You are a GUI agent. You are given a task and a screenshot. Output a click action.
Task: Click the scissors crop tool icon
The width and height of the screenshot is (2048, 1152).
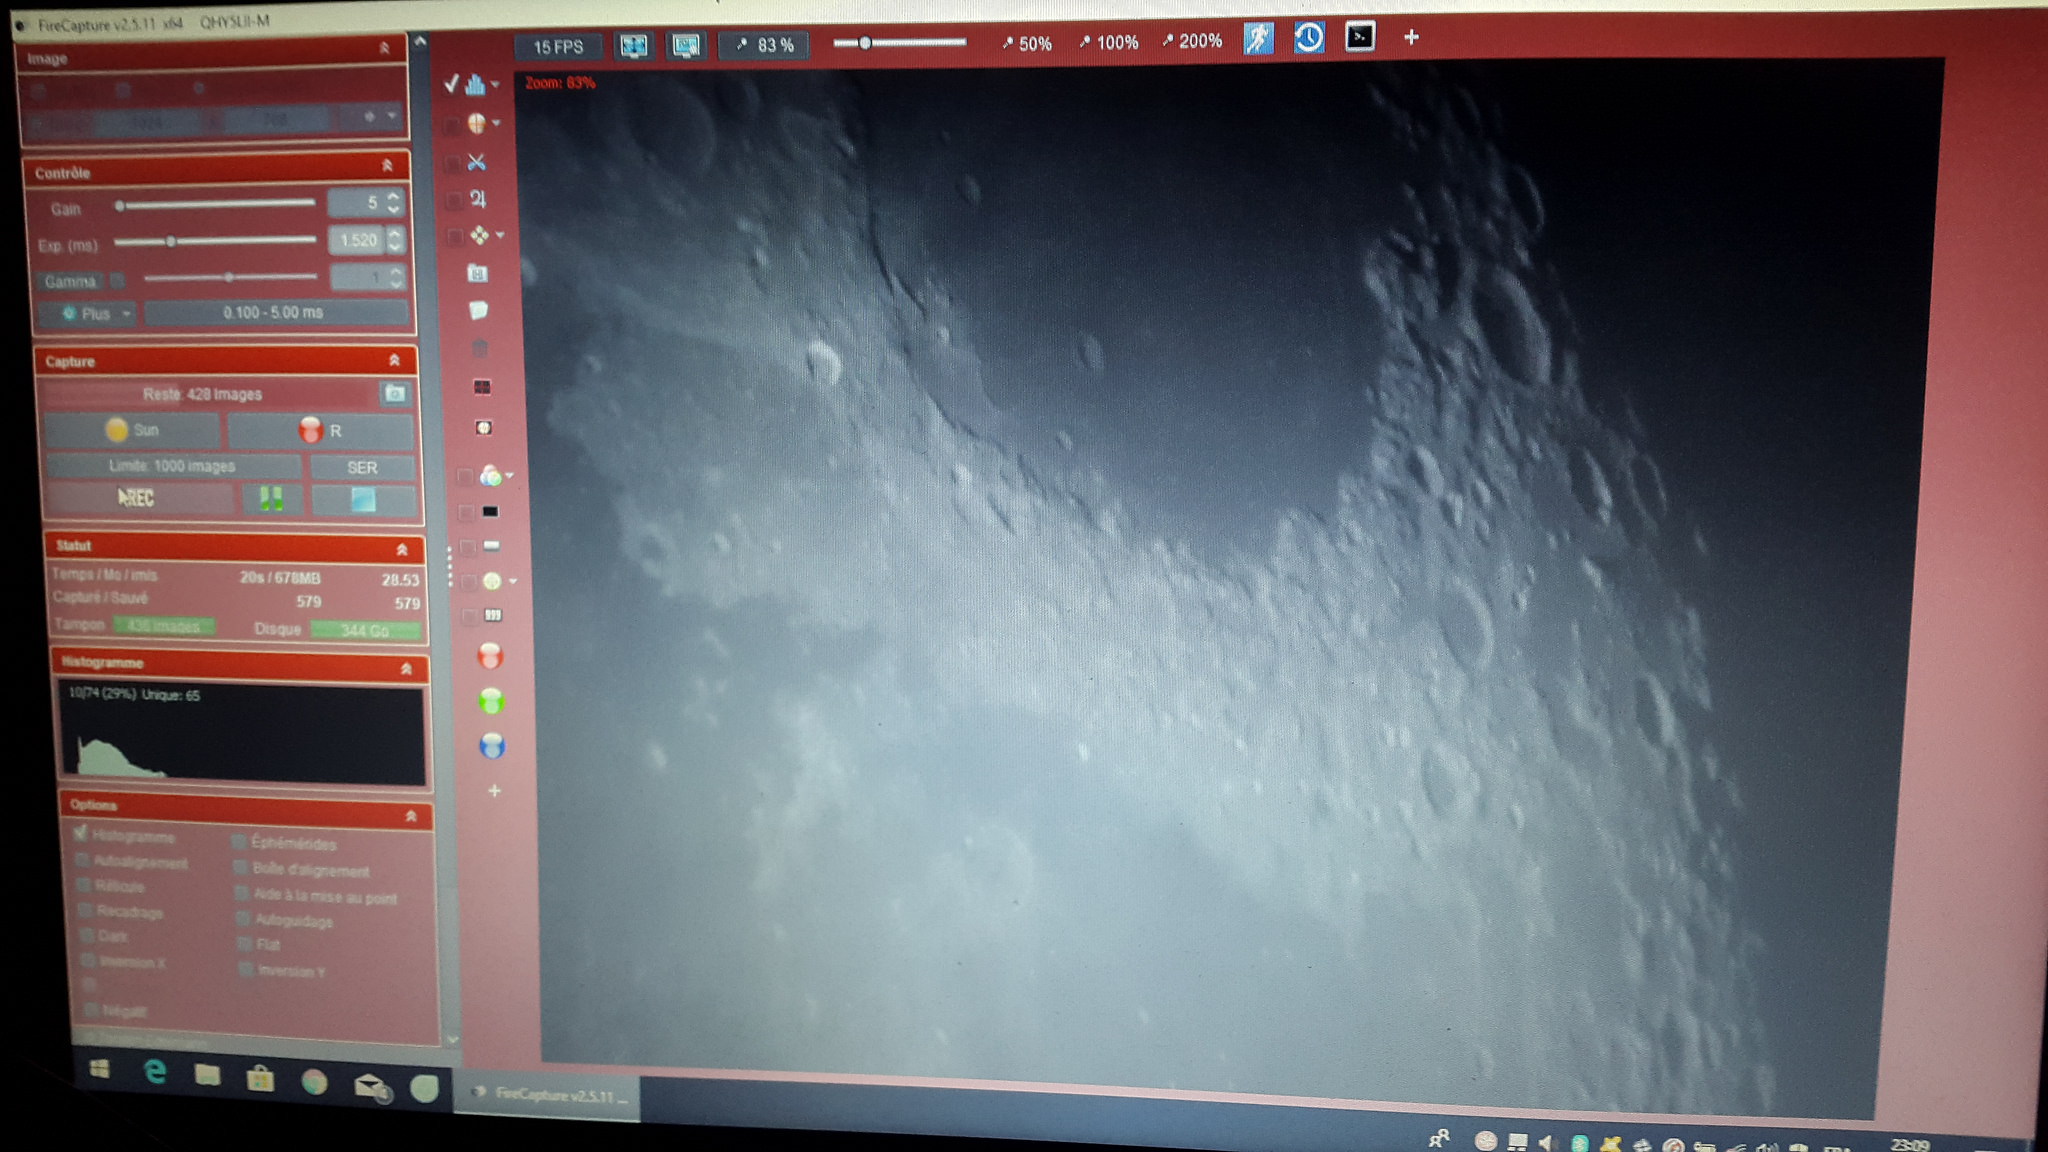click(477, 162)
